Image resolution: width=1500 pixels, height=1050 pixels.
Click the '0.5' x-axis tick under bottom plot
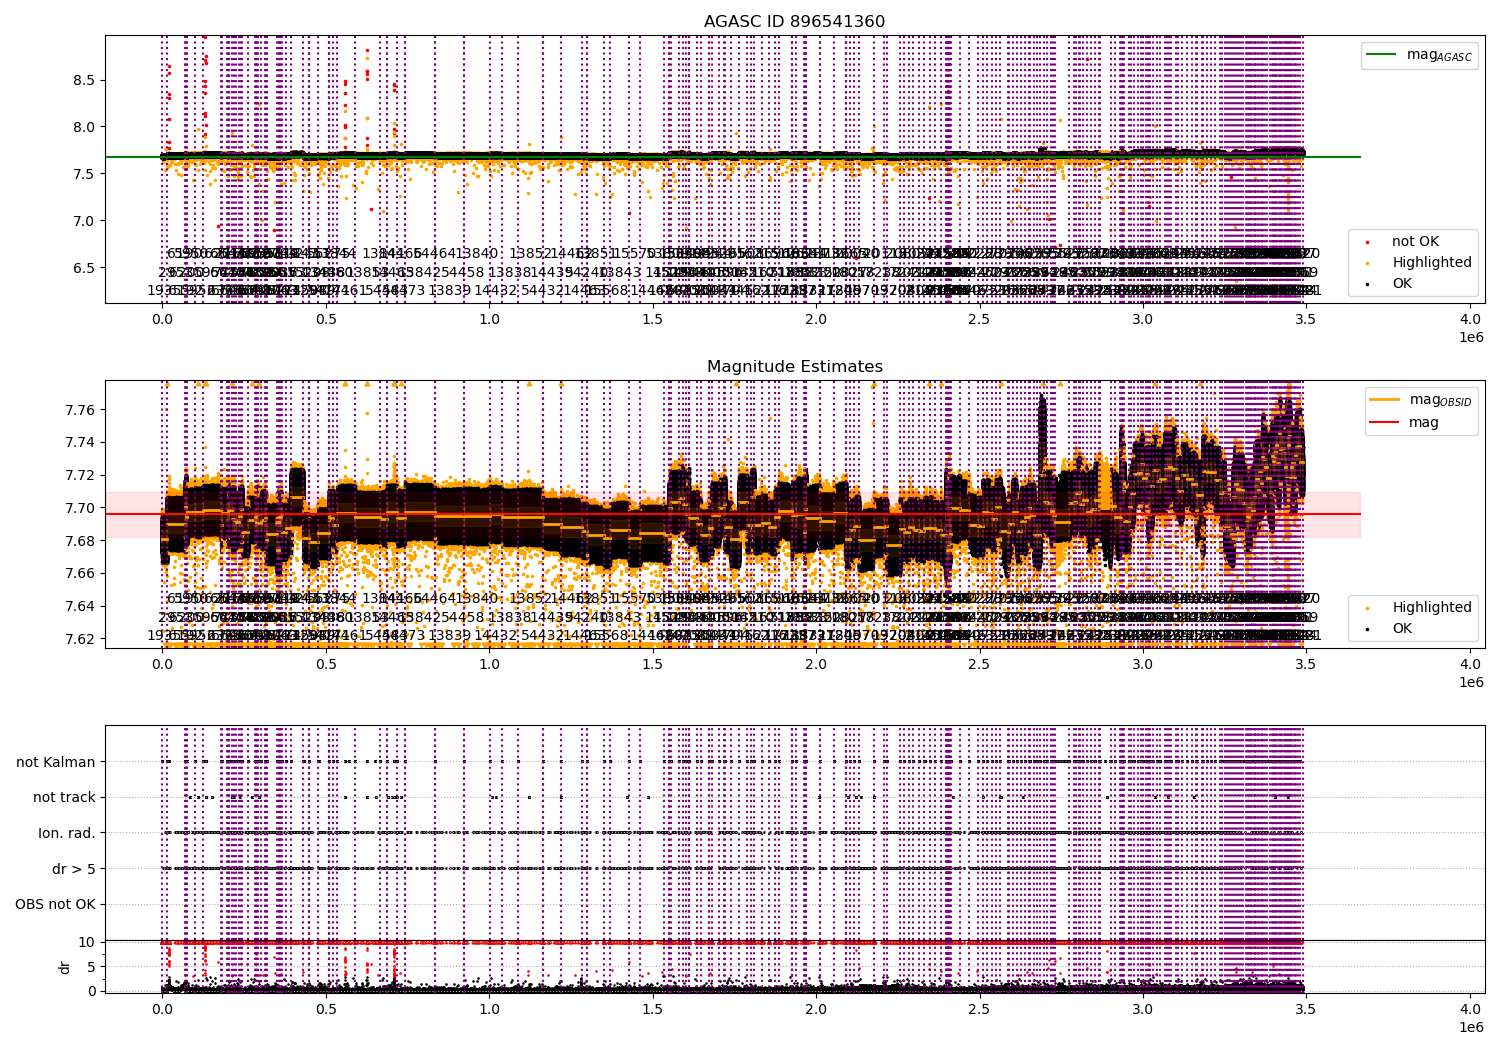click(326, 1009)
